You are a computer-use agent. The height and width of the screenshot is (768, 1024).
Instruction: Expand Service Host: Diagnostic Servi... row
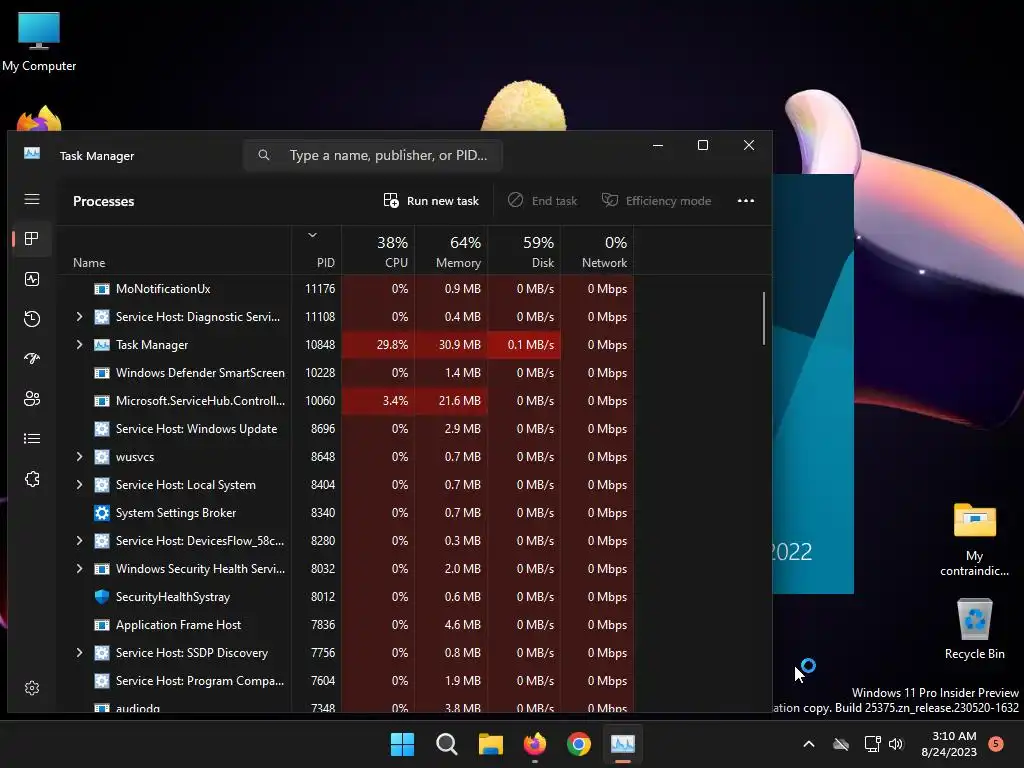pyautogui.click(x=79, y=317)
